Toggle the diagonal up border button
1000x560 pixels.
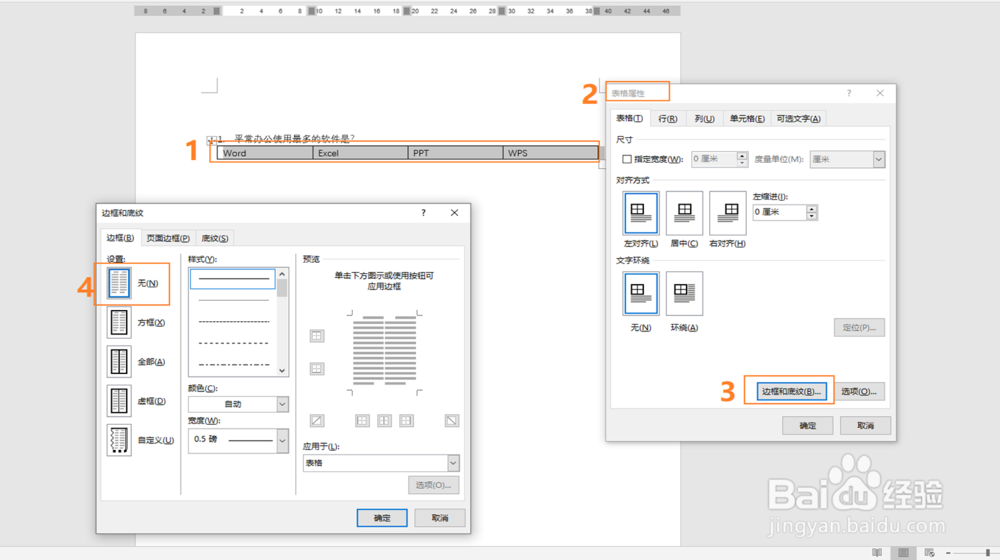pos(317,420)
